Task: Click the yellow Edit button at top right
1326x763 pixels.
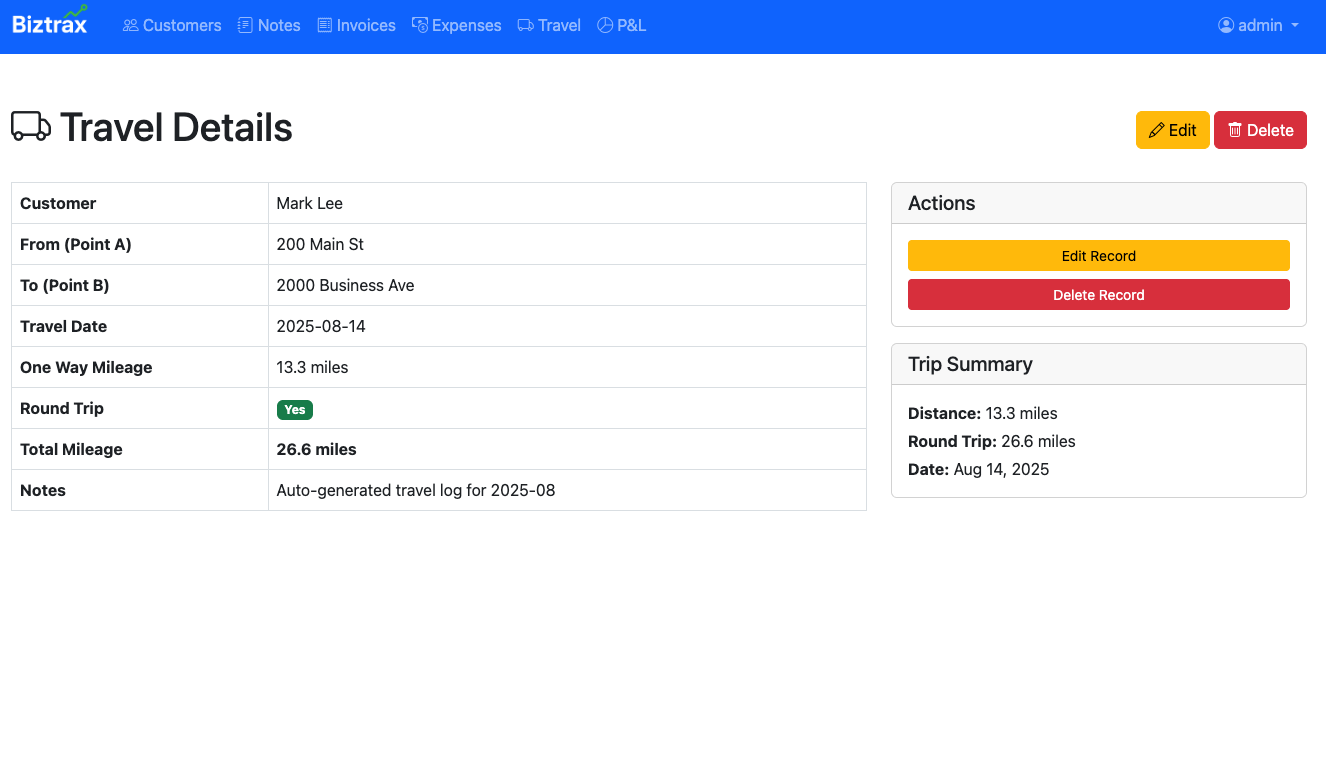Action: (1172, 130)
